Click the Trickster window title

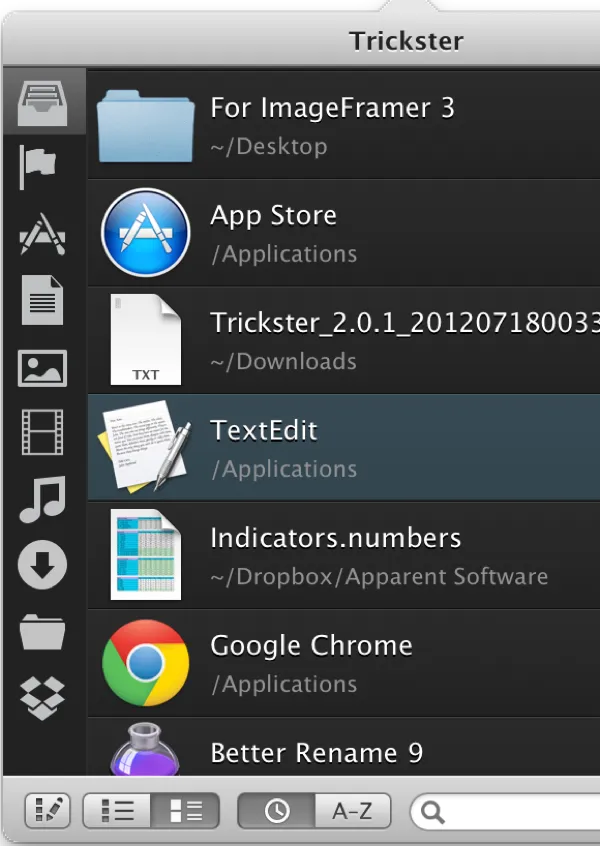click(x=406, y=41)
